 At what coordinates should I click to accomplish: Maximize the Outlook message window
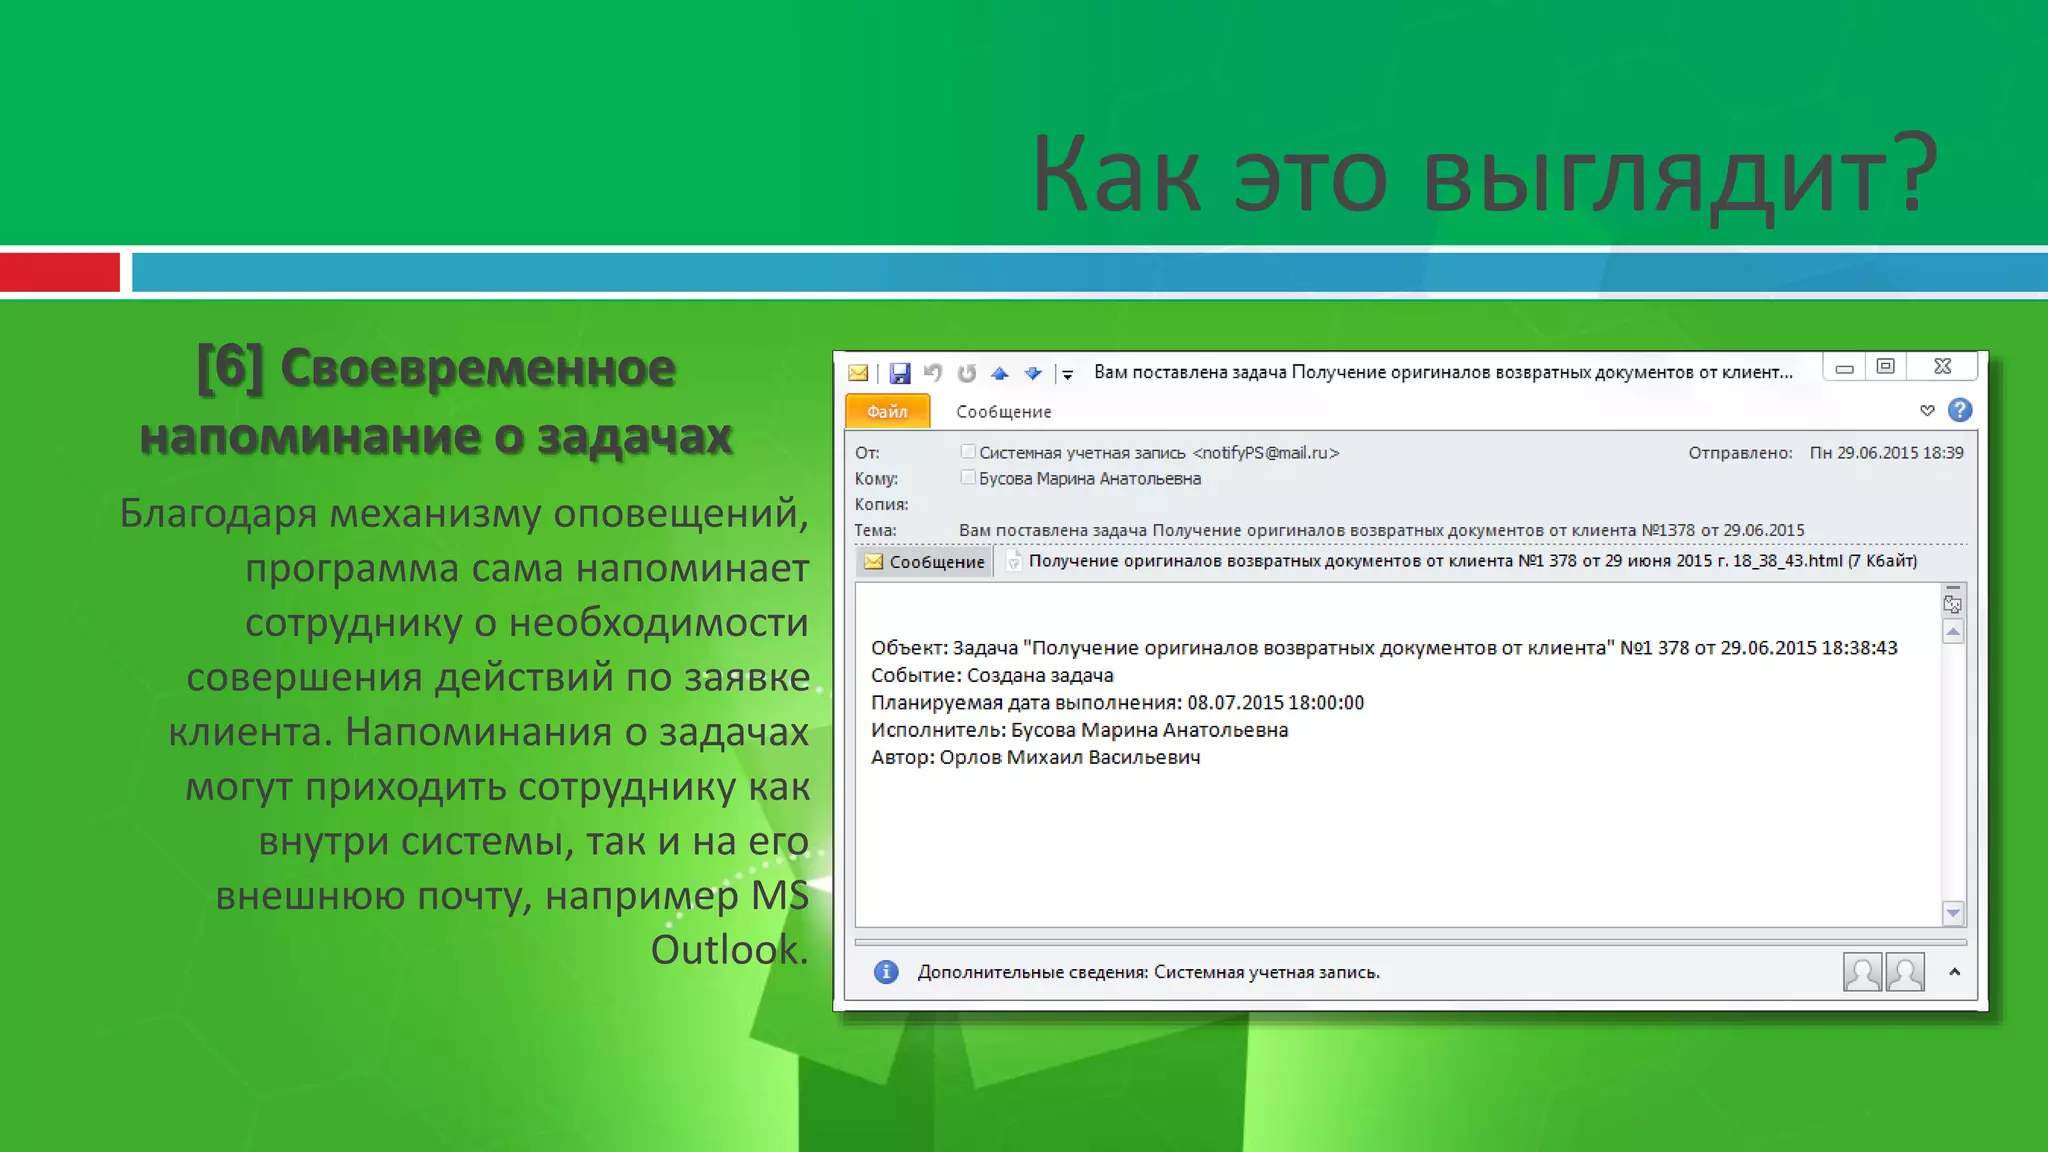(1886, 367)
